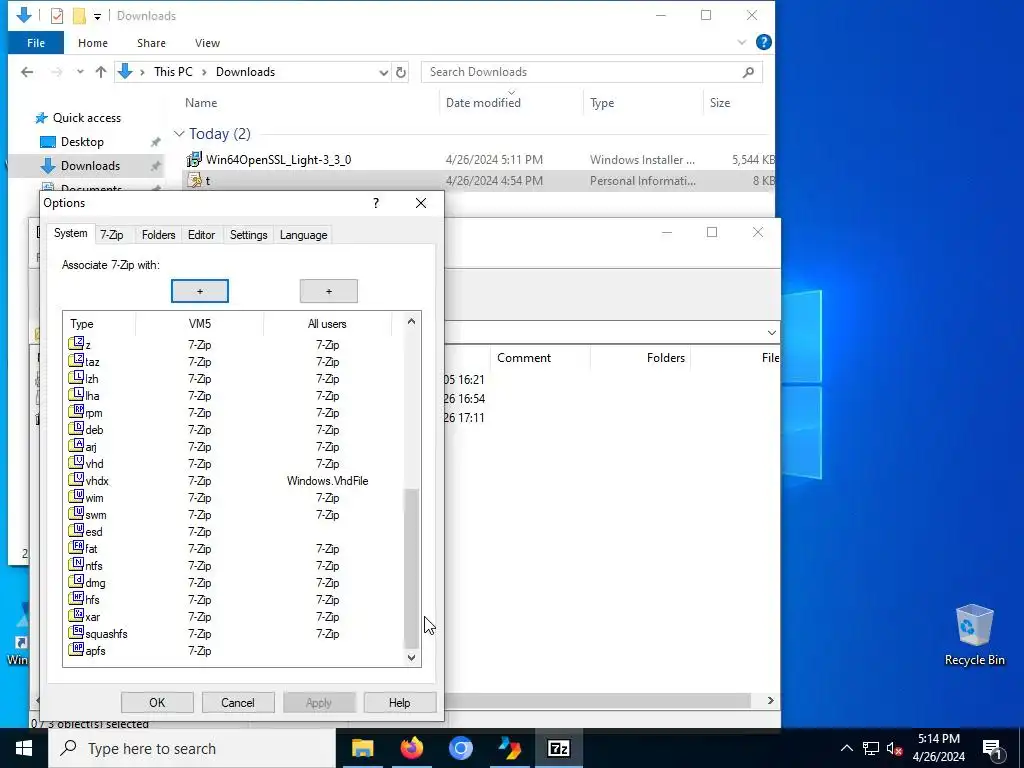
Task: Click the arj archive icon
Action: 76,445
